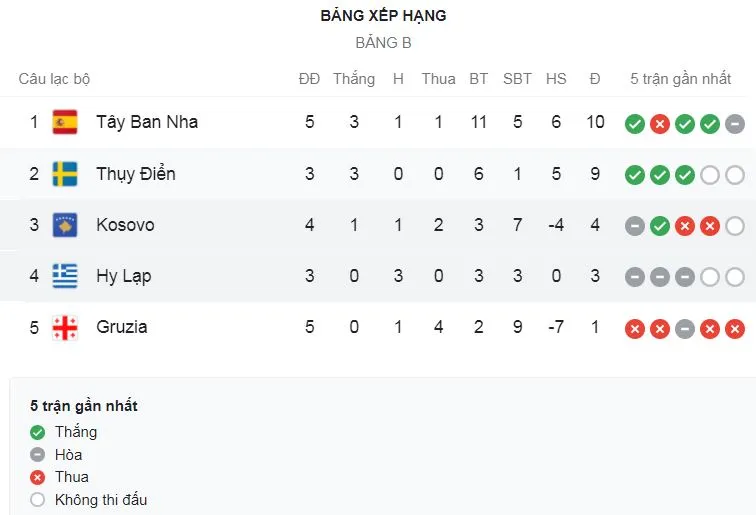Click Kosovo's green win result icon
The height and width of the screenshot is (515, 756).
[659, 226]
